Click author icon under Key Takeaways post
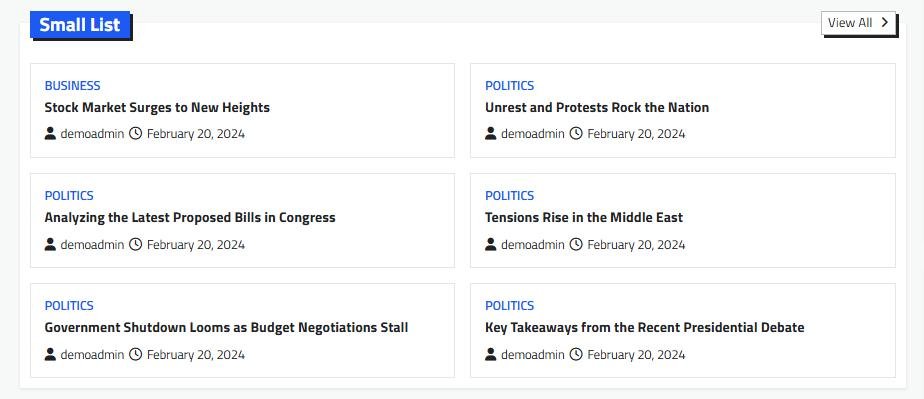Viewport: 924px width, 399px height. pos(491,354)
